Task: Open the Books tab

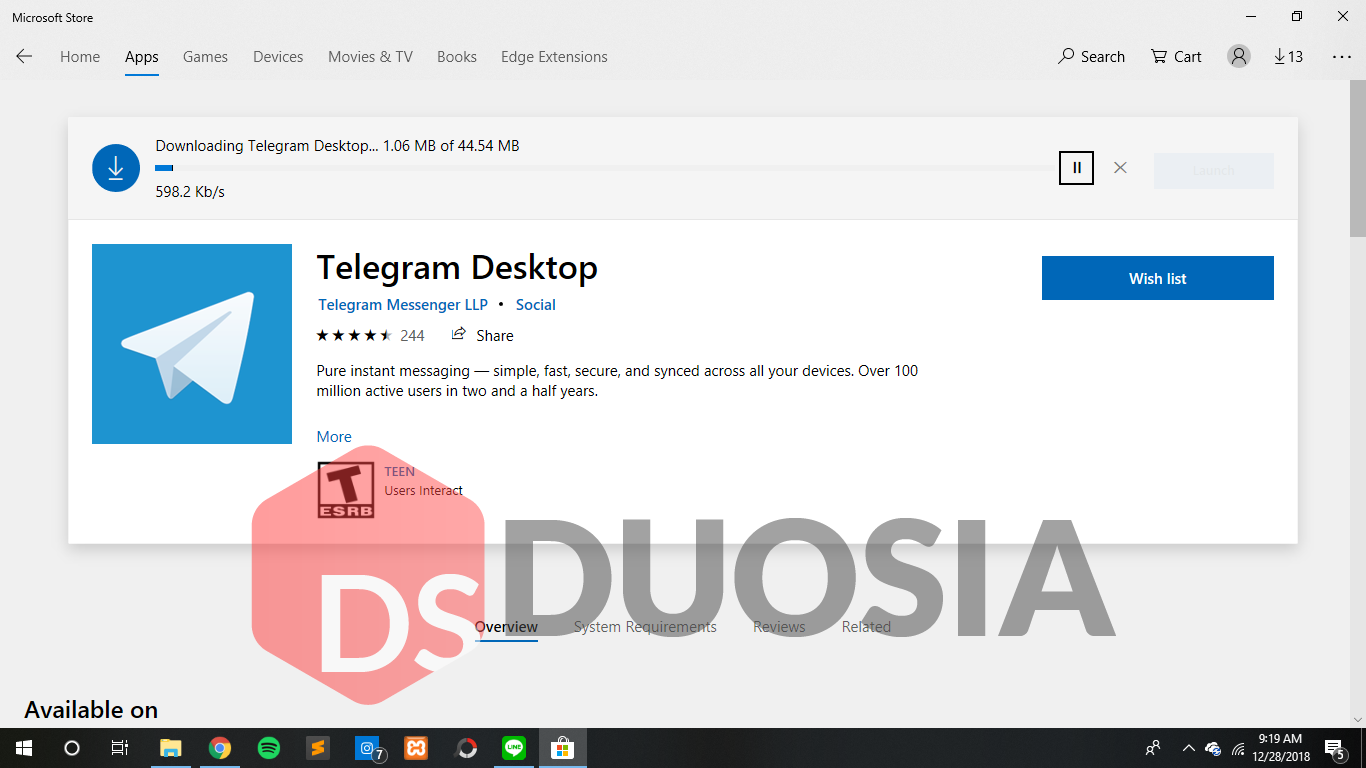Action: [457, 57]
